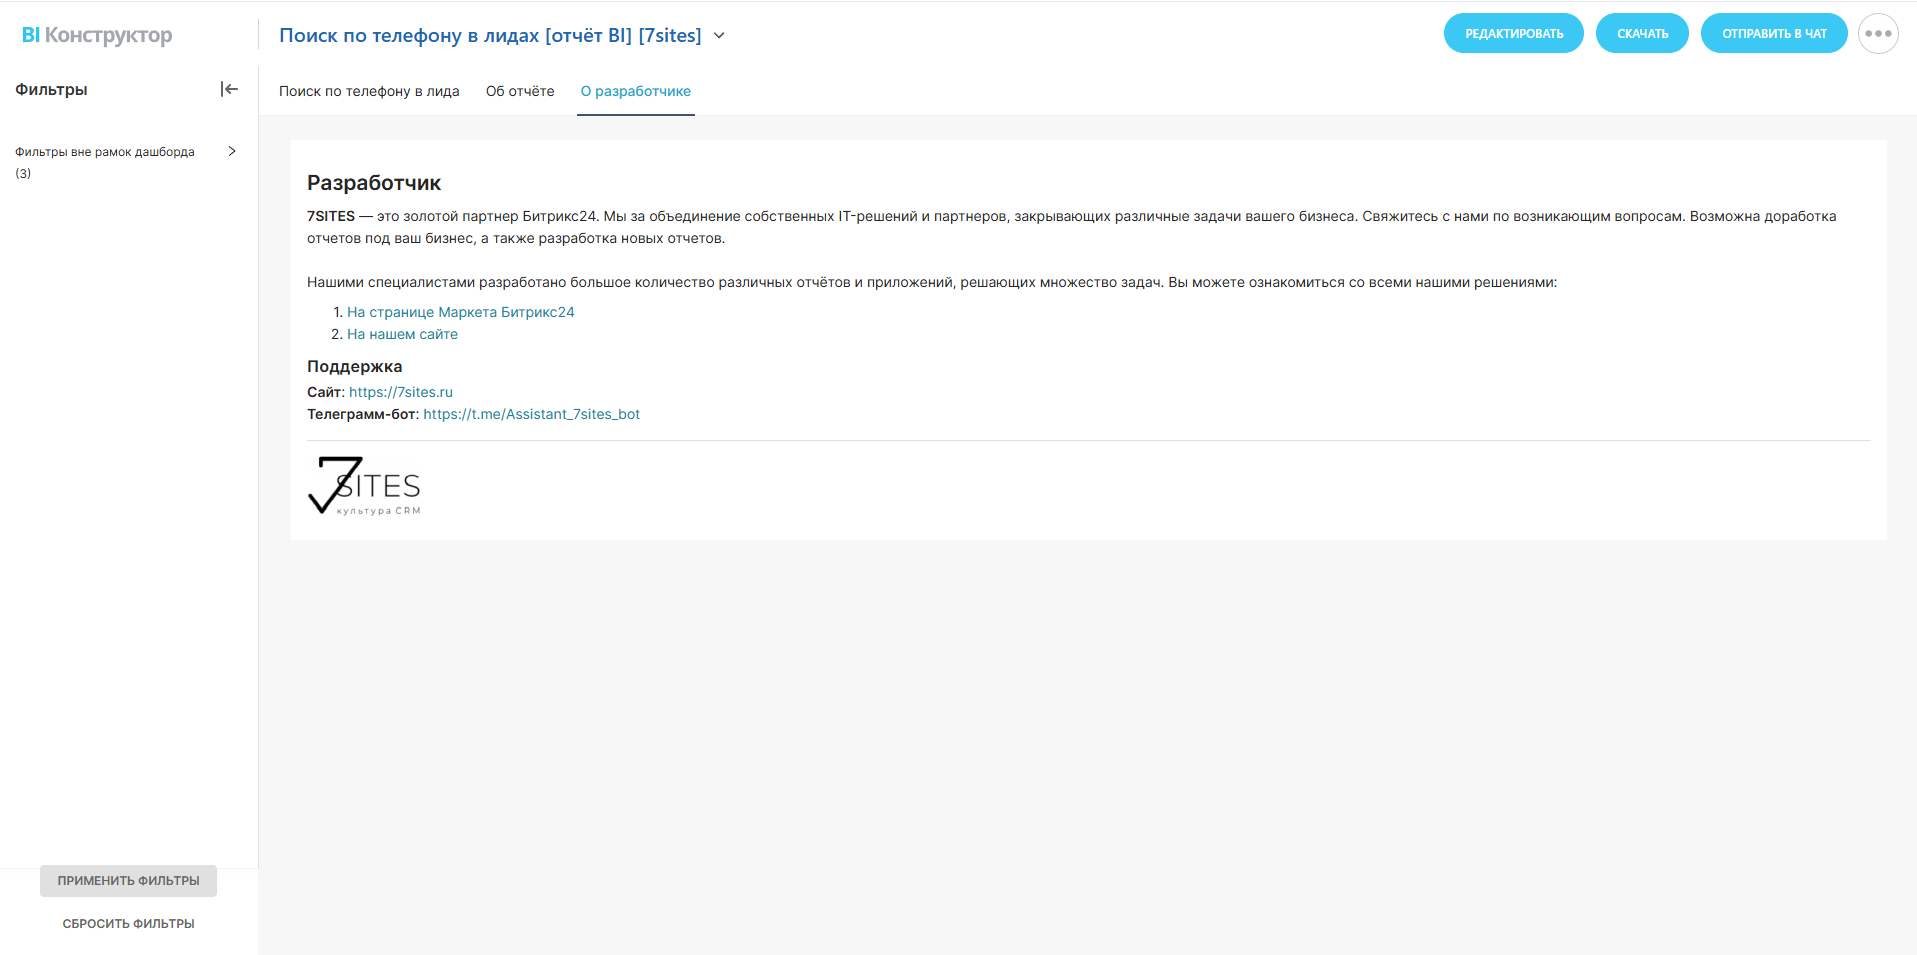Open the Telegram bot Assistant_7sites_bot link
The width and height of the screenshot is (1917, 955).
pyautogui.click(x=532, y=414)
